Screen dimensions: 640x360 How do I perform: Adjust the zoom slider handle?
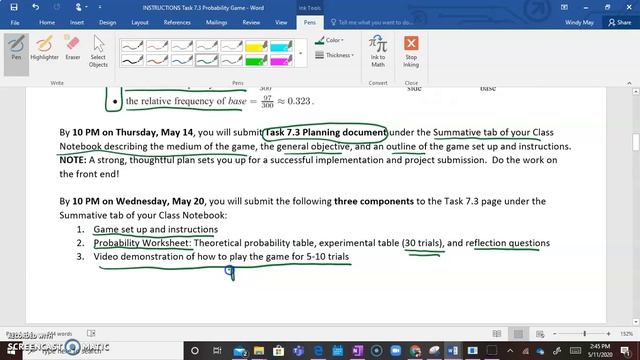click(584, 334)
